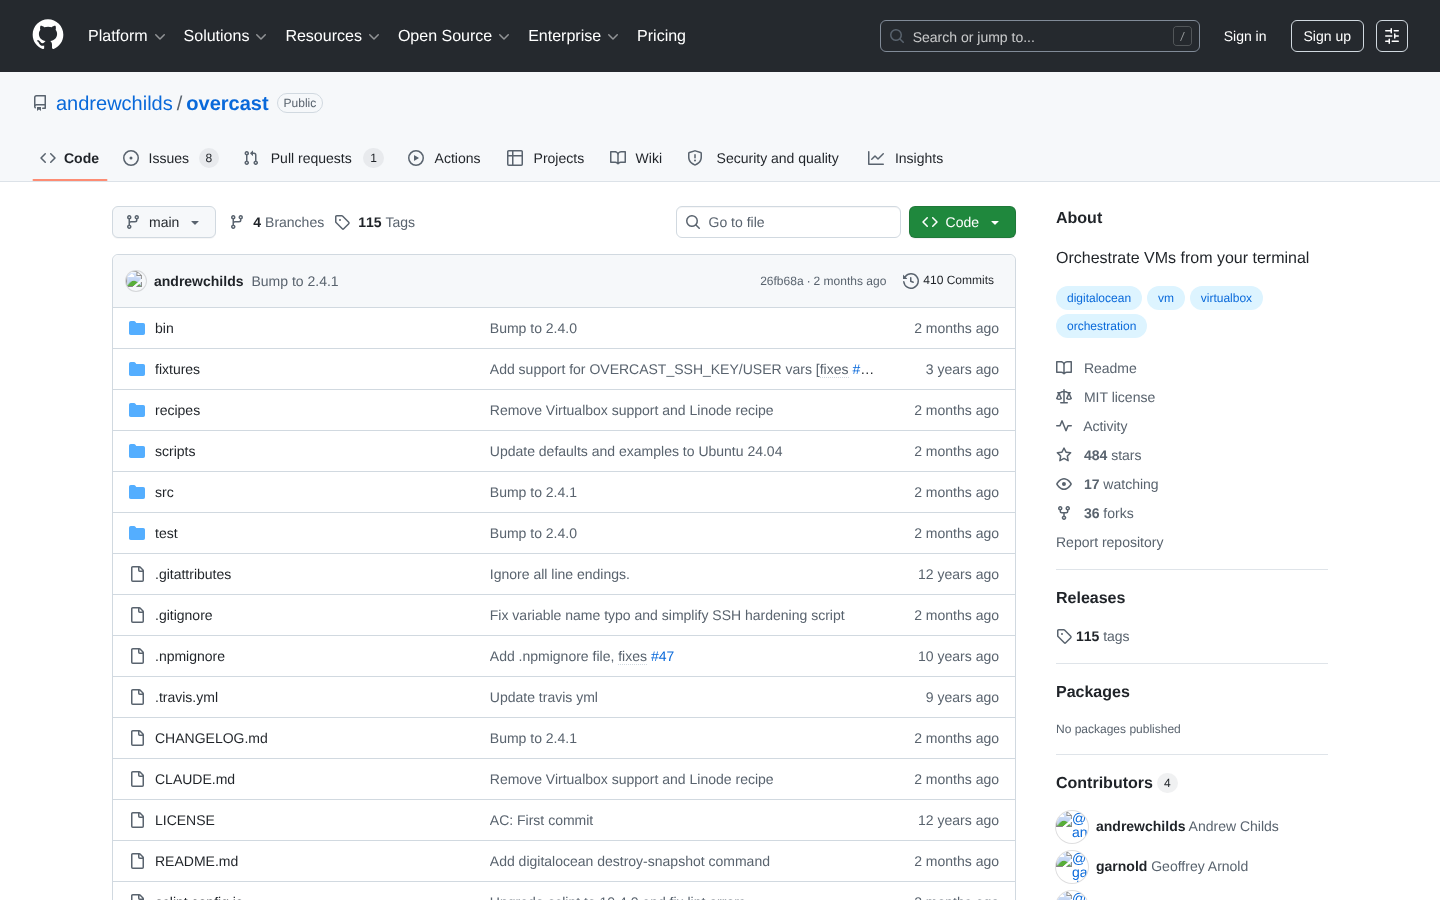Click the CHANGELOG.md file icon
This screenshot has height=900, width=1440.
(137, 738)
